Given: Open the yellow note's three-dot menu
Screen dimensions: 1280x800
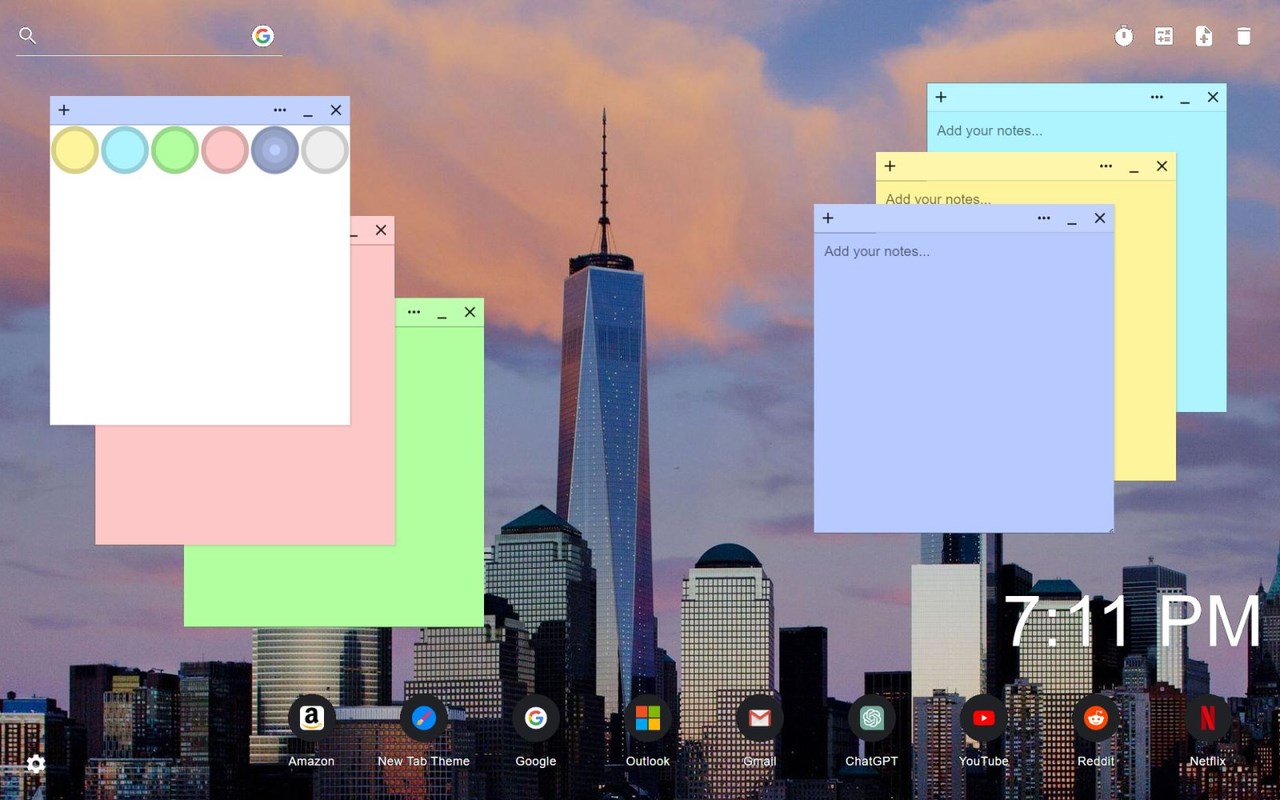Looking at the screenshot, I should [x=1106, y=166].
